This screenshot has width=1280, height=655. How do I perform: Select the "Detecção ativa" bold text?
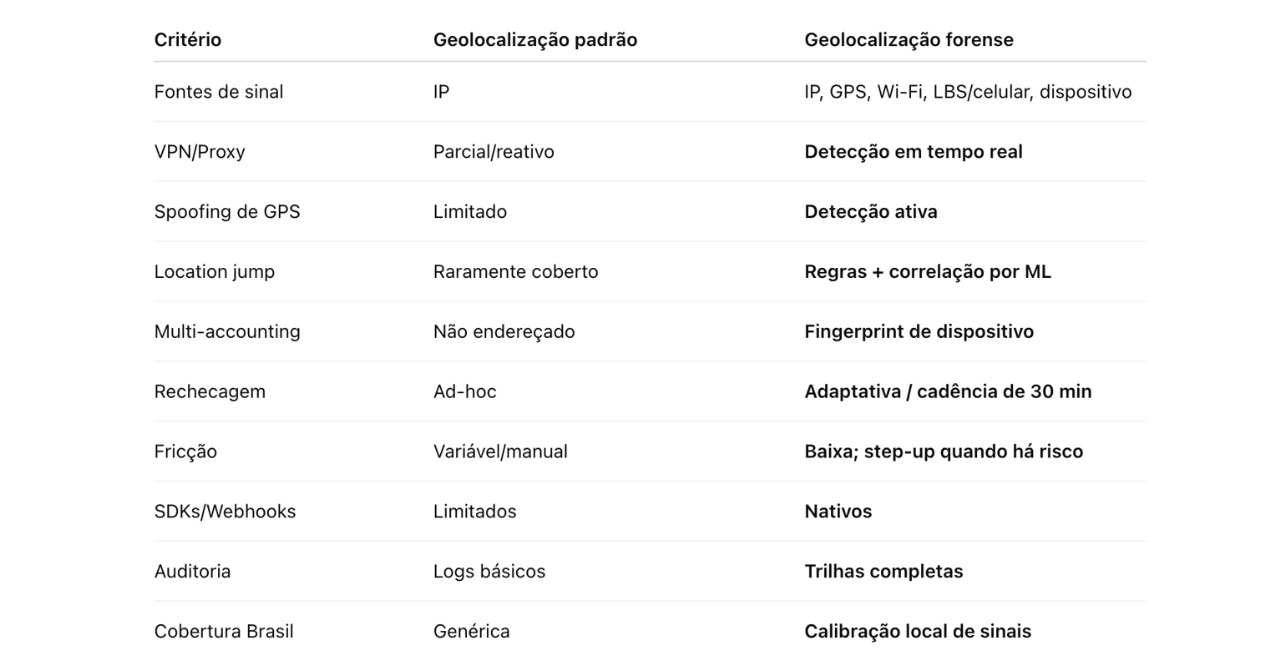(x=871, y=212)
